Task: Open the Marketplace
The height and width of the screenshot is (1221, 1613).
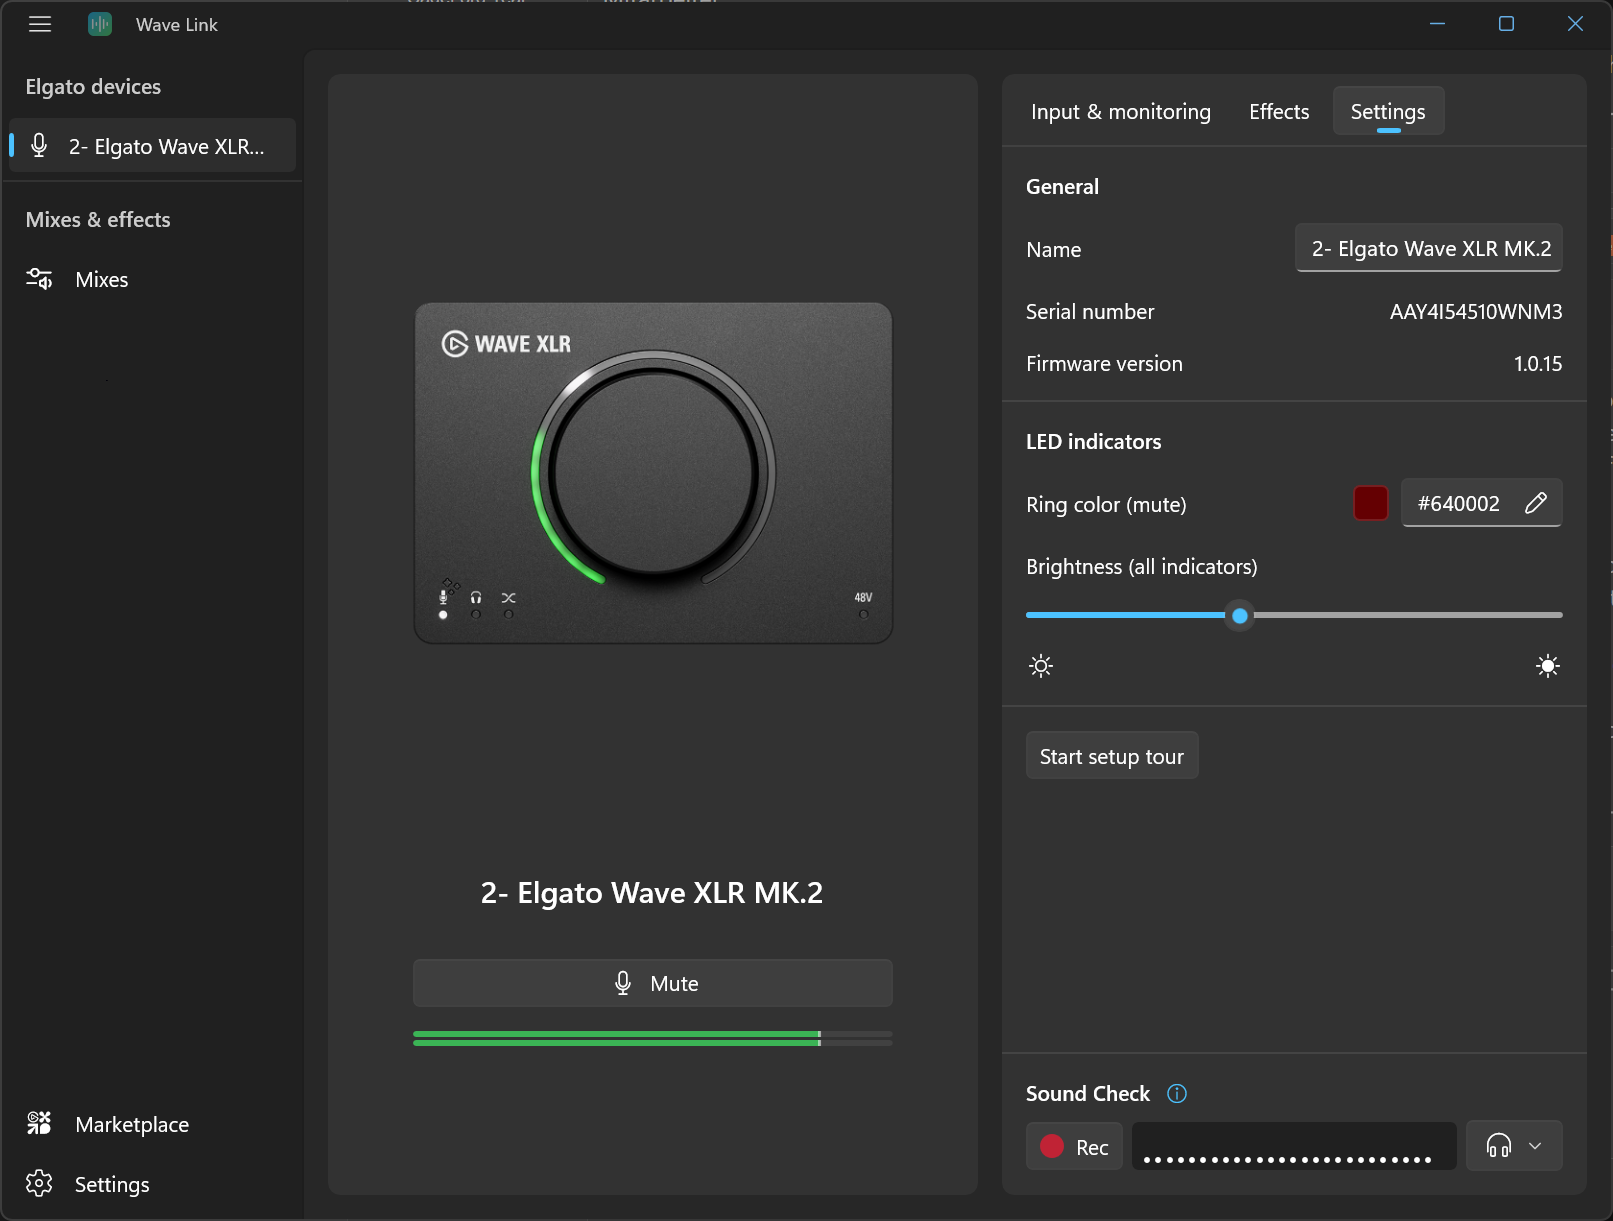Action: coord(152,1124)
